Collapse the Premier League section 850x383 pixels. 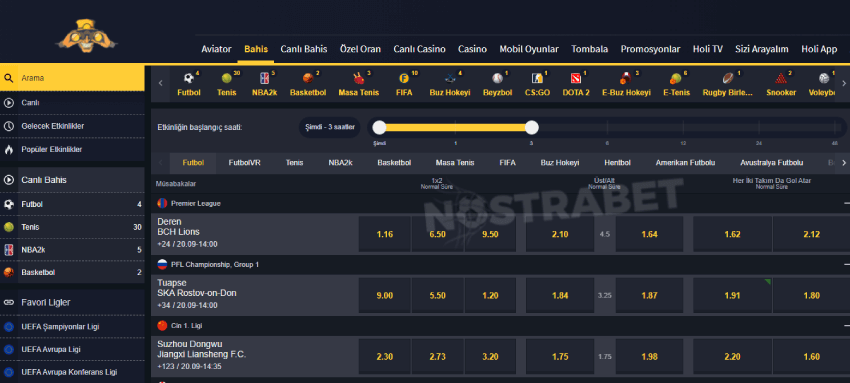847,203
